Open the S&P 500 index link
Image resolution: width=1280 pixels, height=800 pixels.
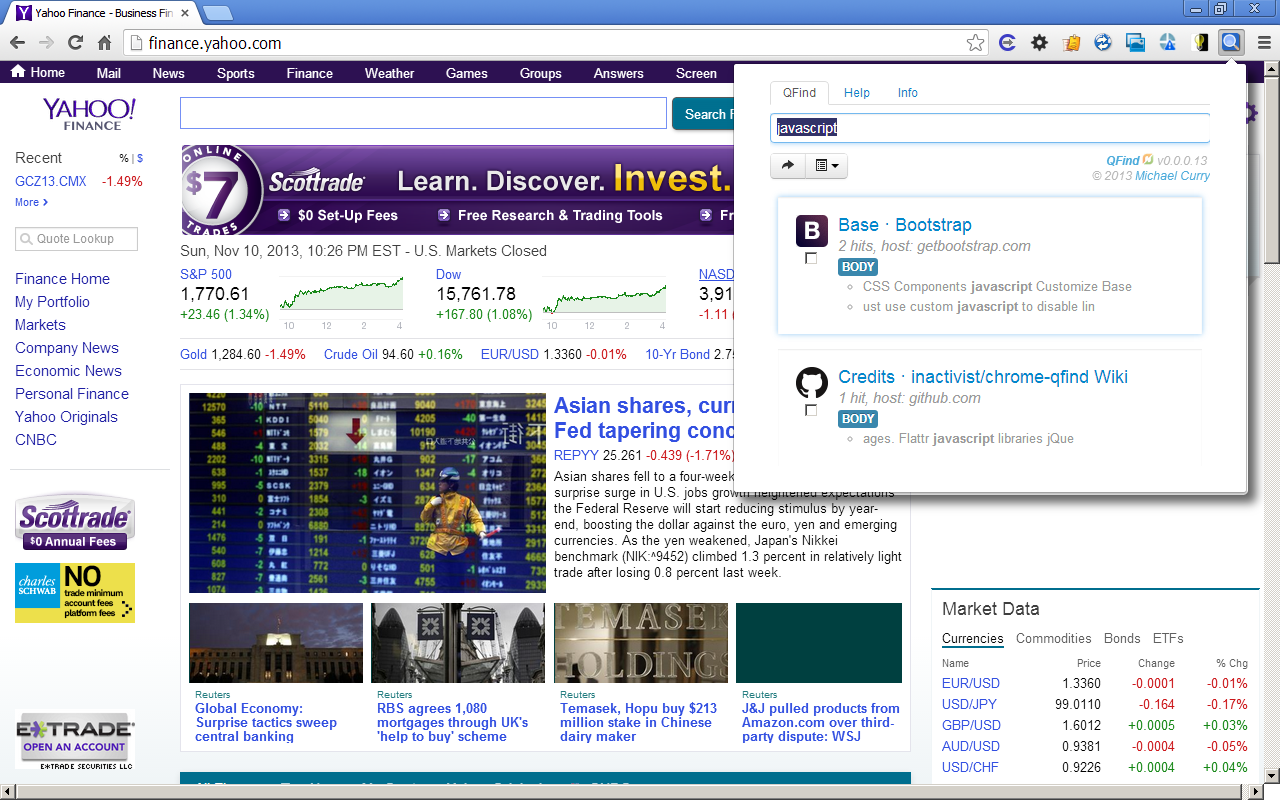click(206, 274)
